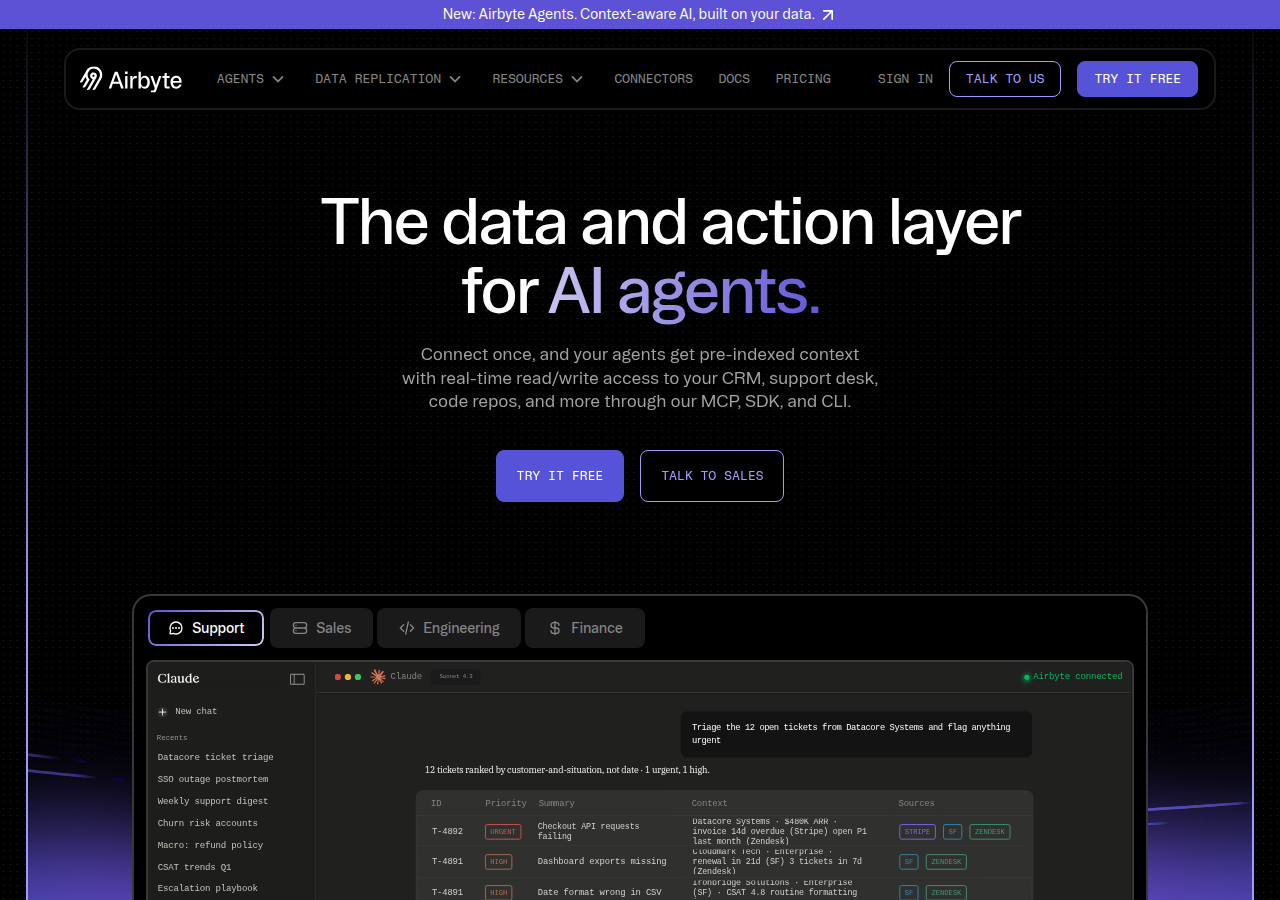This screenshot has width=1280, height=900.
Task: Open the Docs nav item
Action: pos(734,79)
